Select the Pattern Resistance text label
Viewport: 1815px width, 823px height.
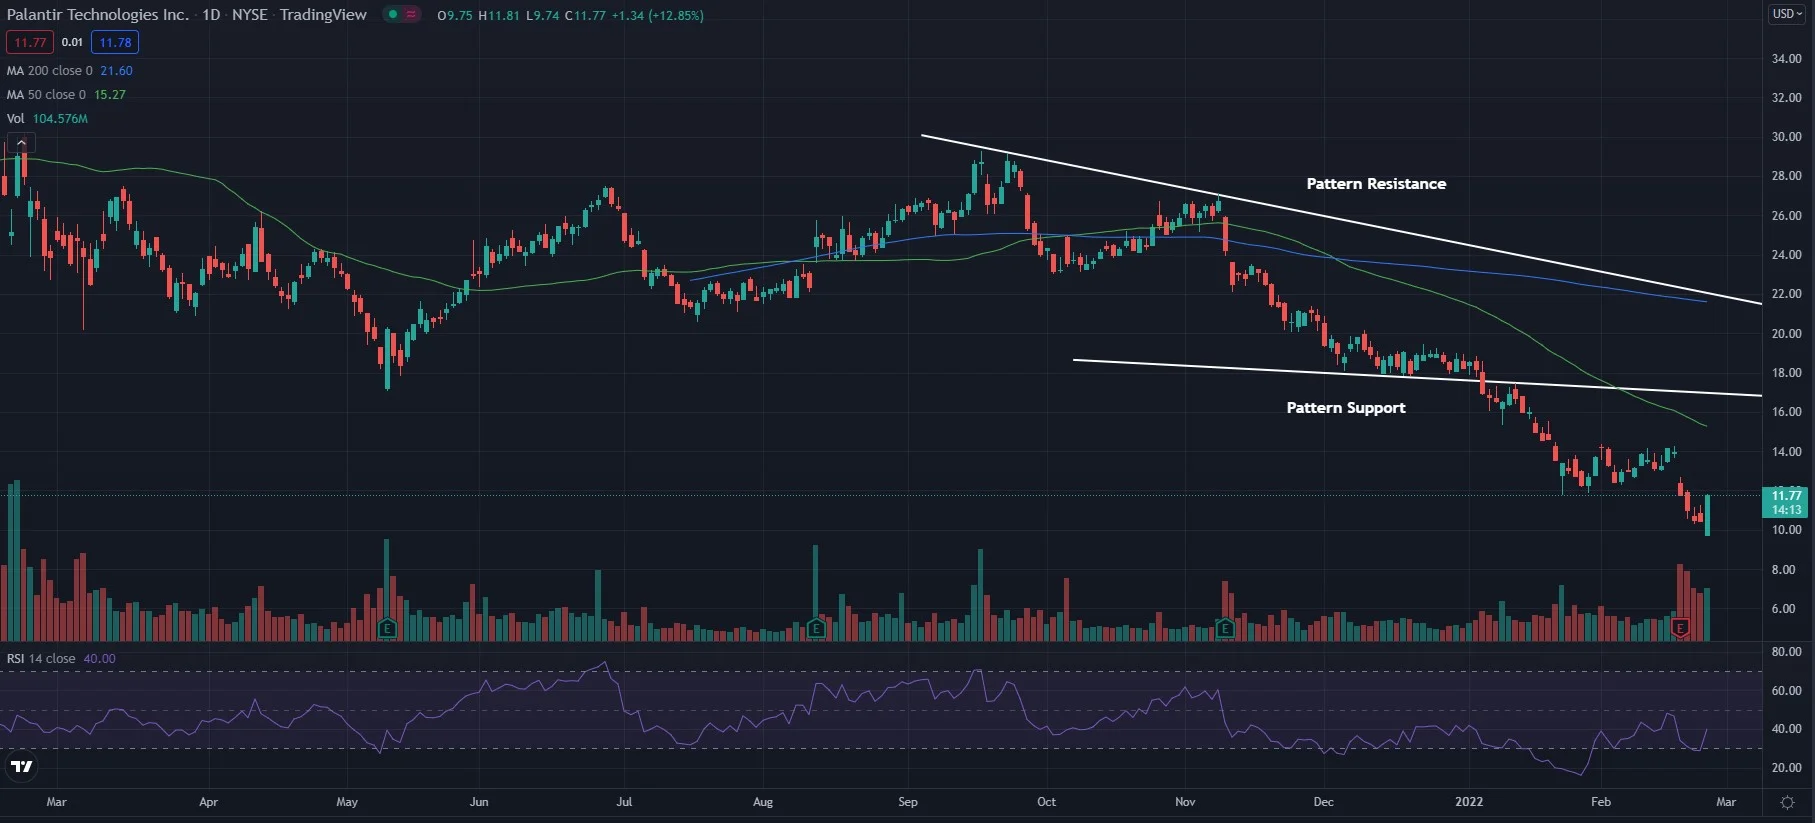click(x=1376, y=184)
